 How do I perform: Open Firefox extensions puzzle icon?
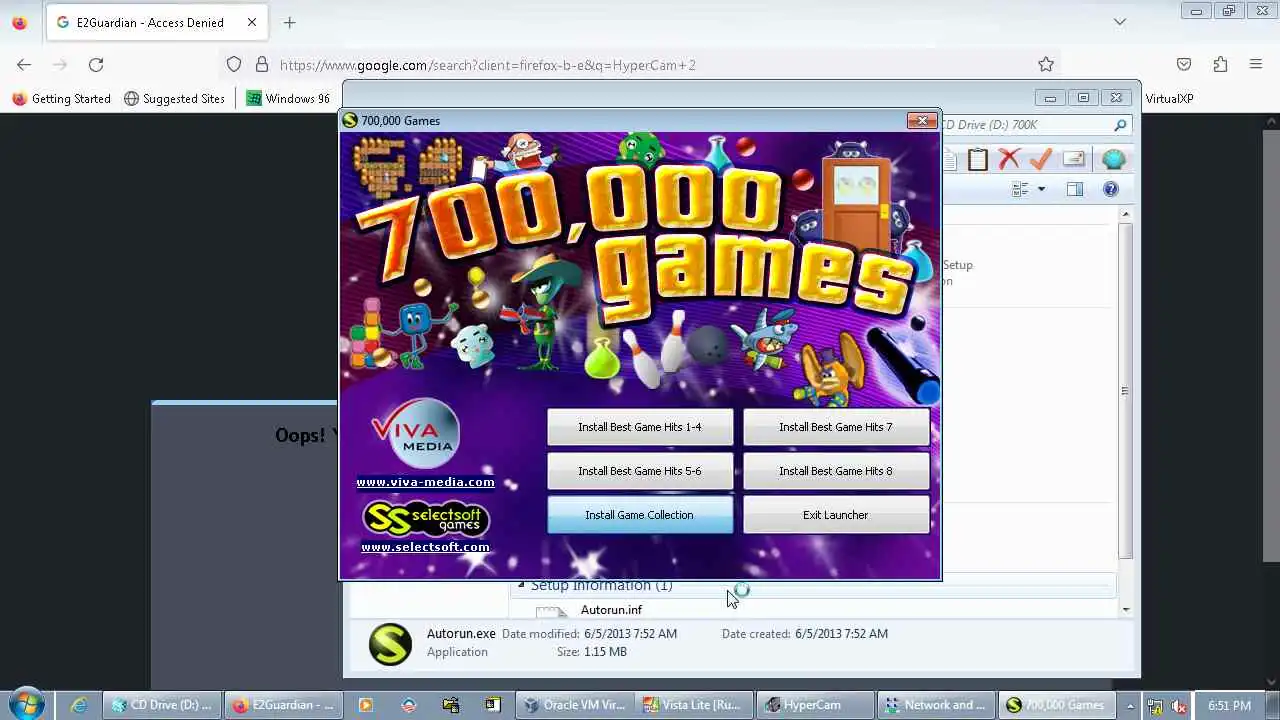(1220, 65)
